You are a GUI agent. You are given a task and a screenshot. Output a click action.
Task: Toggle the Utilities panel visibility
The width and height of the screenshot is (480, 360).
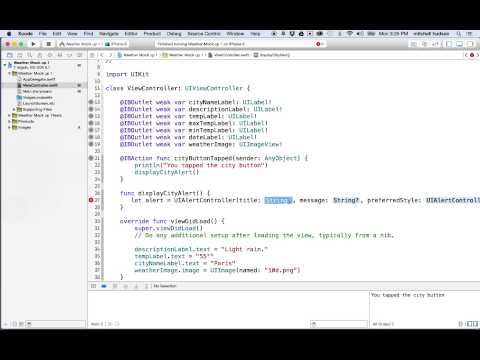[470, 44]
